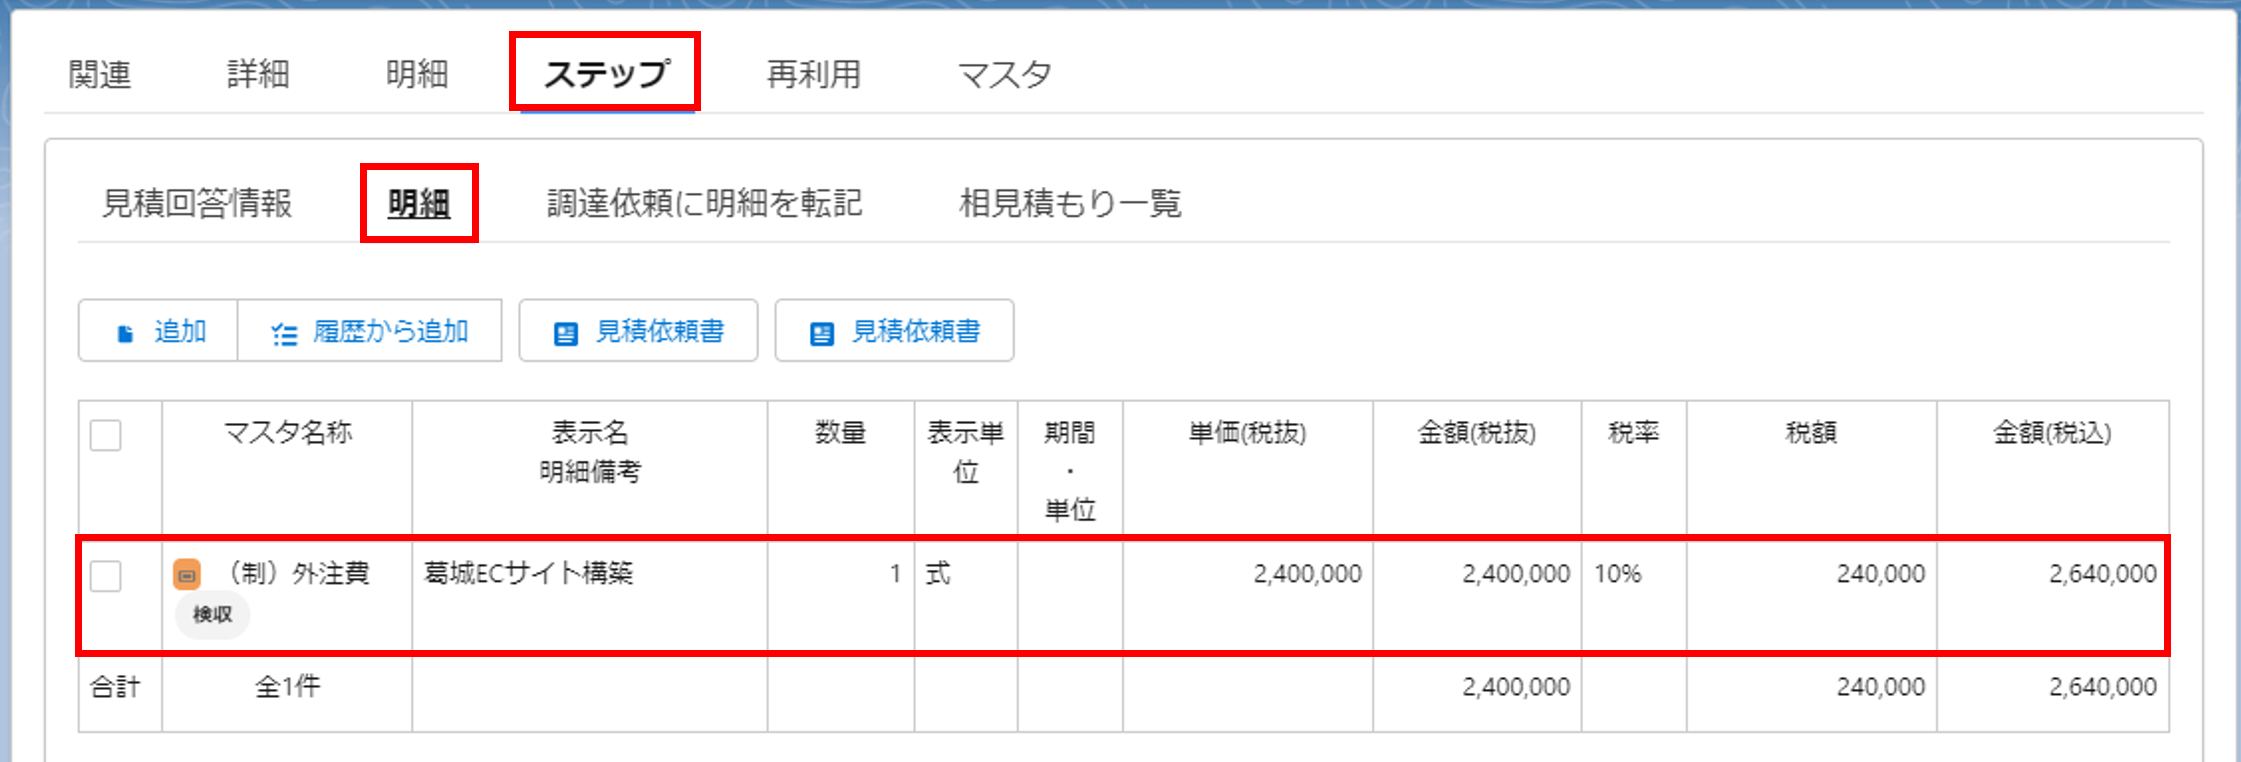Check the box for the 外注費 row

(x=106, y=576)
